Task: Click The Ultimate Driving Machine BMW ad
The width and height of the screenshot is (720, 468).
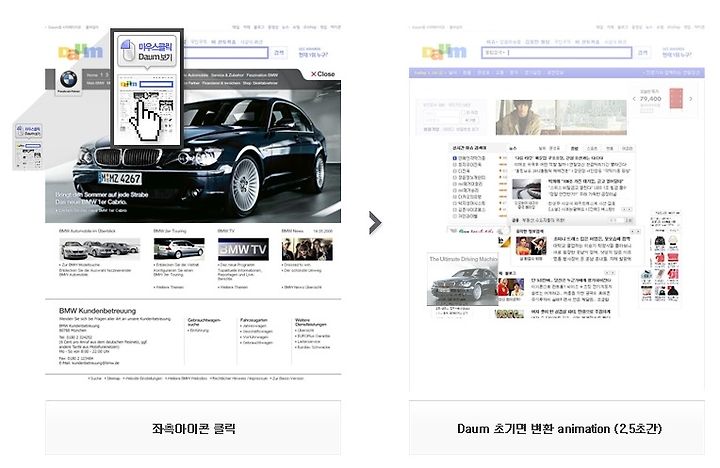Action: tap(462, 279)
